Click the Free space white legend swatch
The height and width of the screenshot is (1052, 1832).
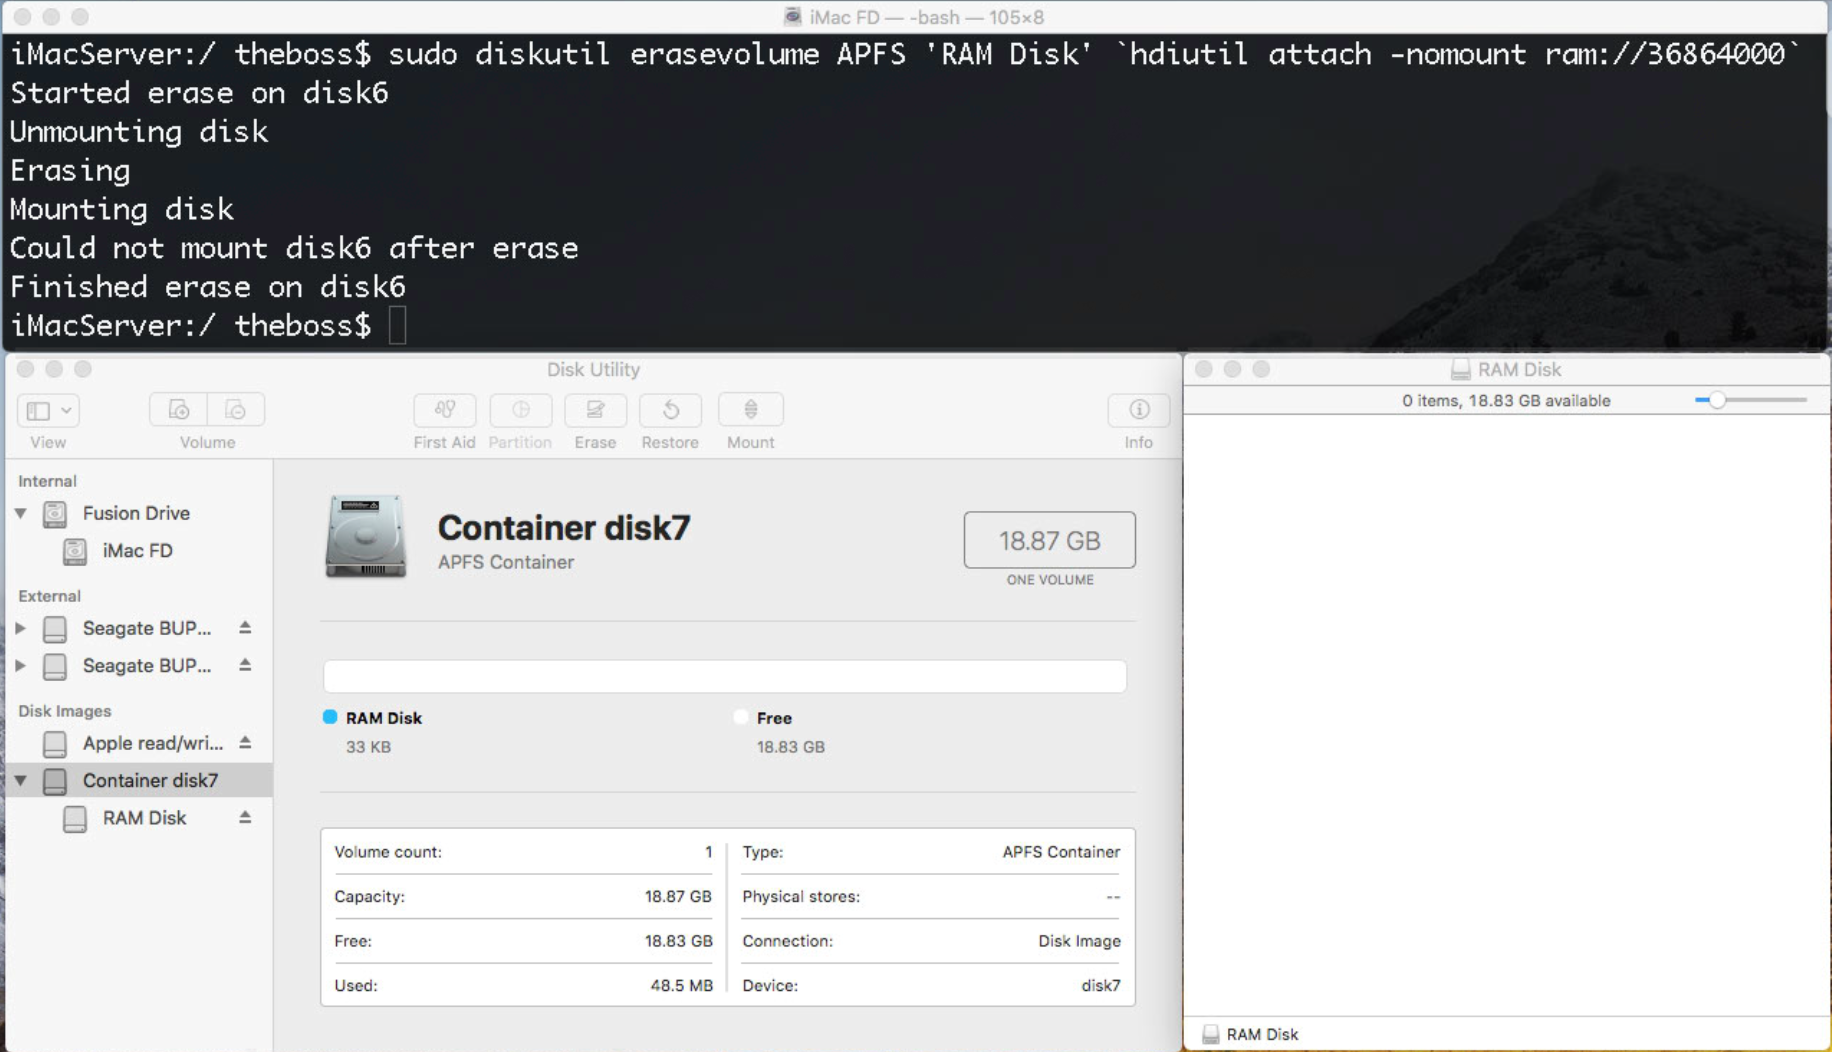(740, 717)
